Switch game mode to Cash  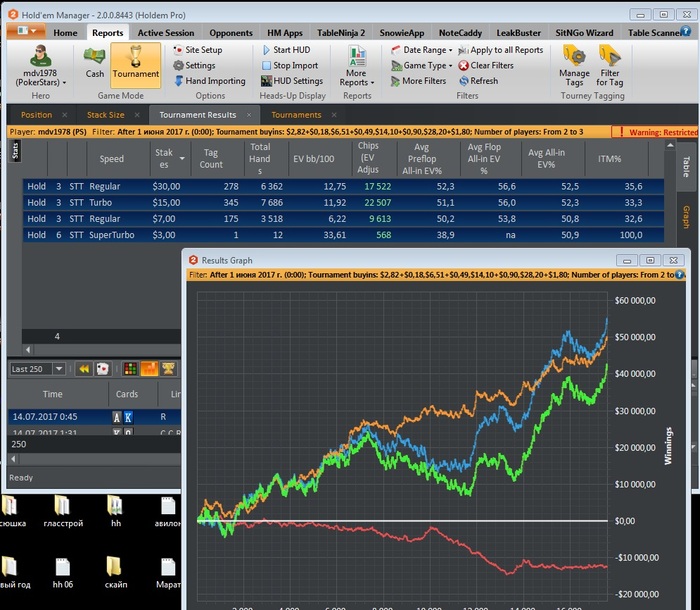(x=95, y=63)
